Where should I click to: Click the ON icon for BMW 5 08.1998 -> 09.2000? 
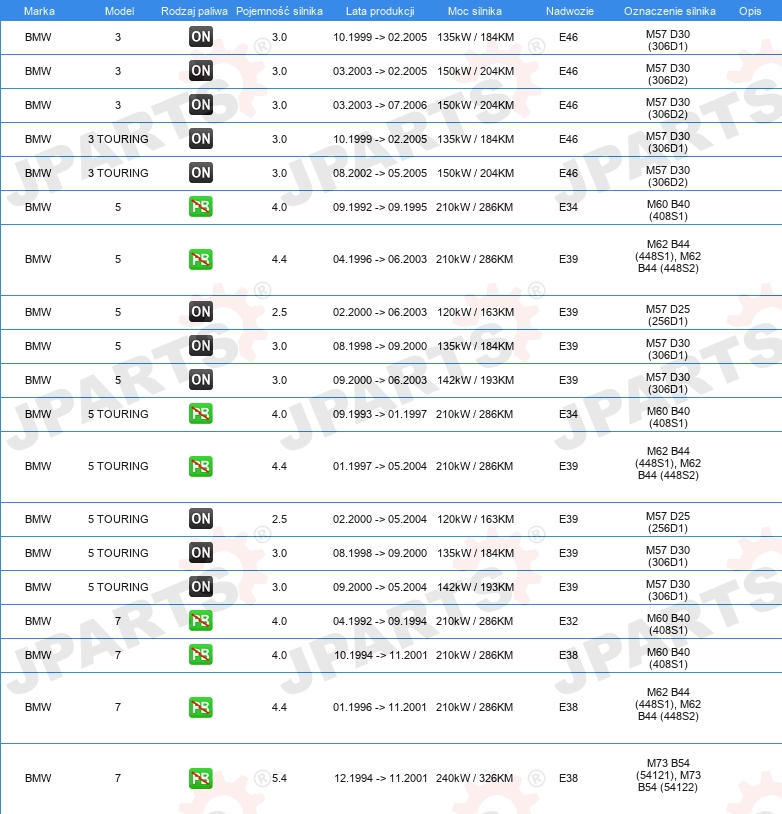pyautogui.click(x=200, y=346)
